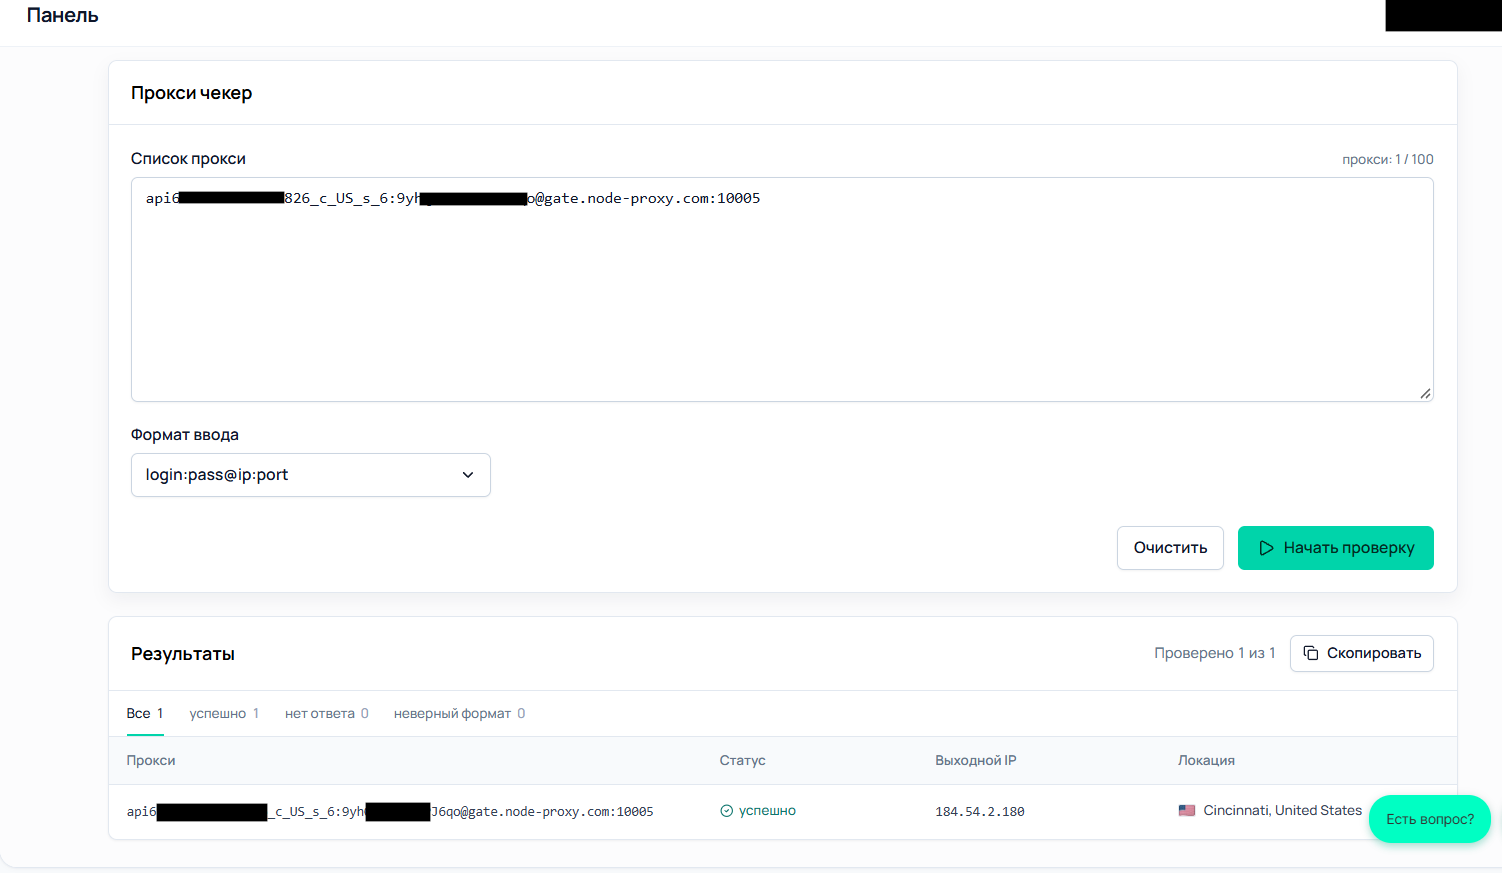Image resolution: width=1502 pixels, height=873 pixels.
Task: Switch to the Все results tab
Action: 145,713
